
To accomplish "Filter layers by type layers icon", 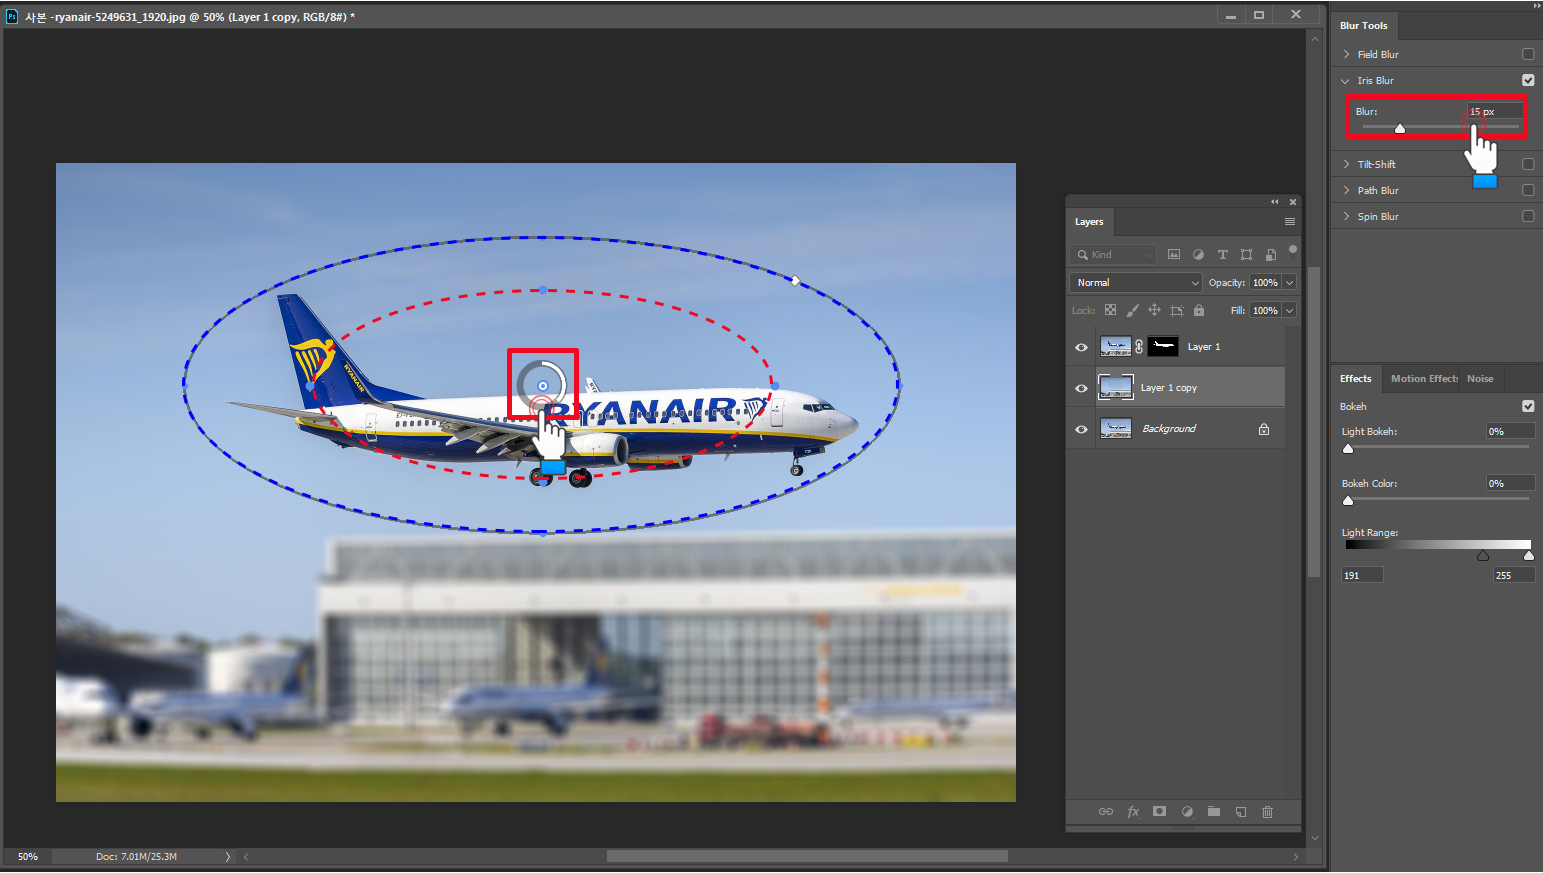I will tap(1222, 255).
